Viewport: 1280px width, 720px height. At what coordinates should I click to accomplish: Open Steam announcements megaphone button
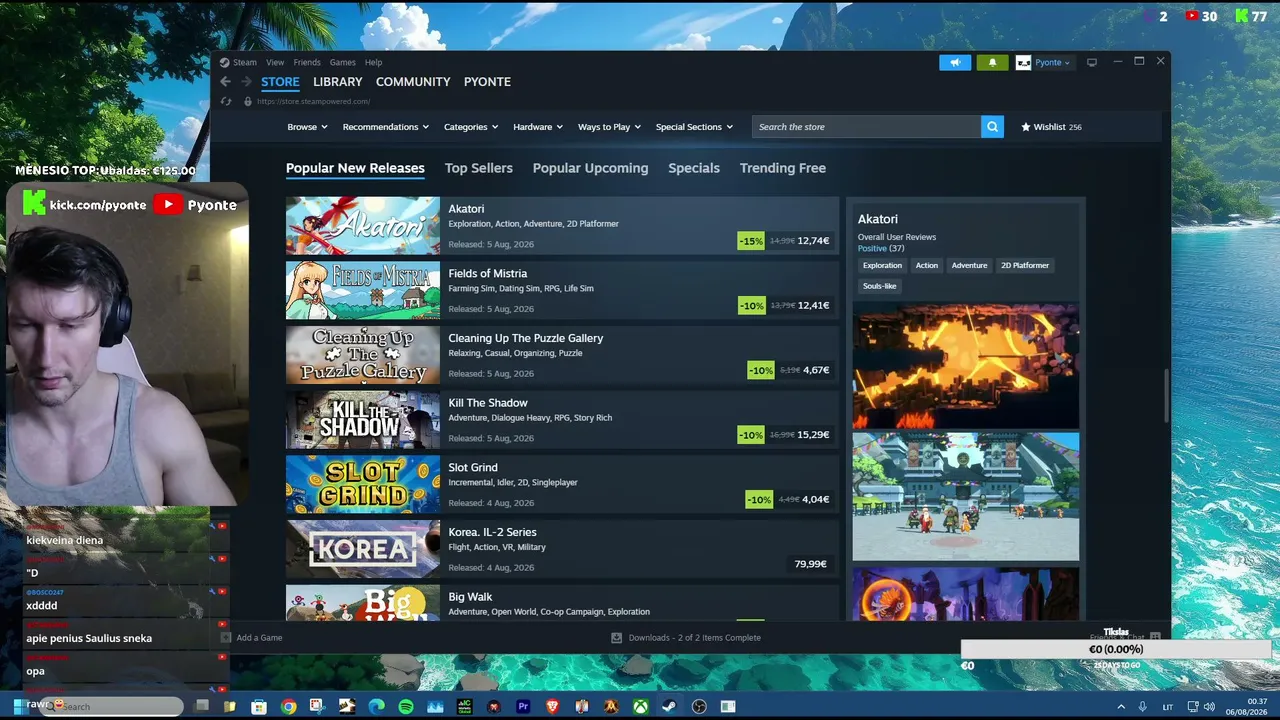tap(955, 62)
